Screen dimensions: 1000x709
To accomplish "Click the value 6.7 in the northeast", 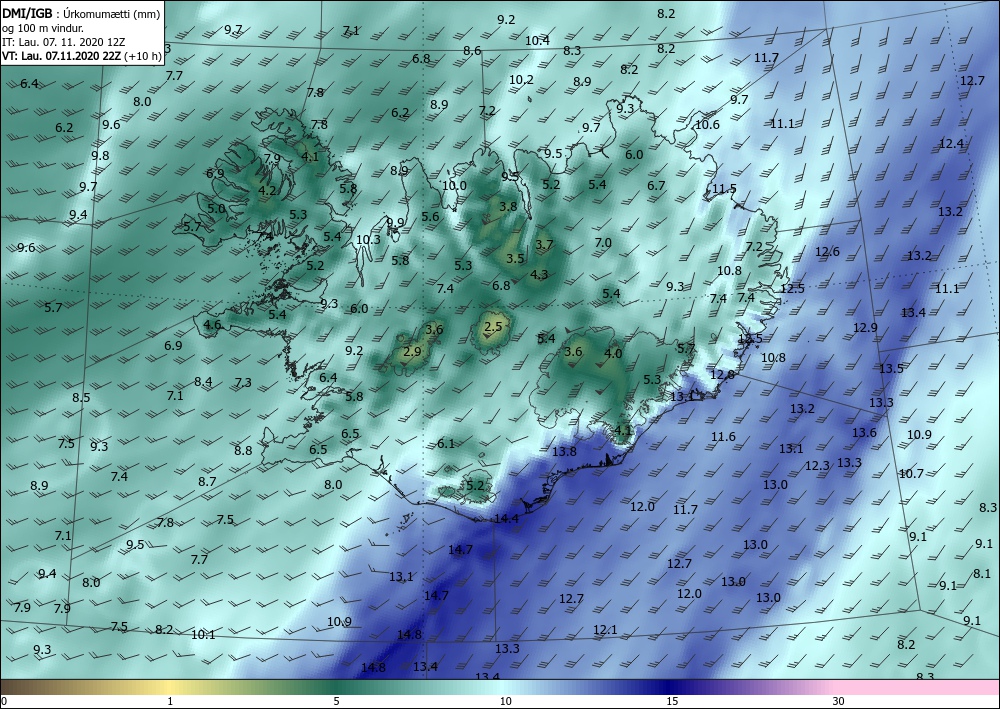I will (x=656, y=186).
